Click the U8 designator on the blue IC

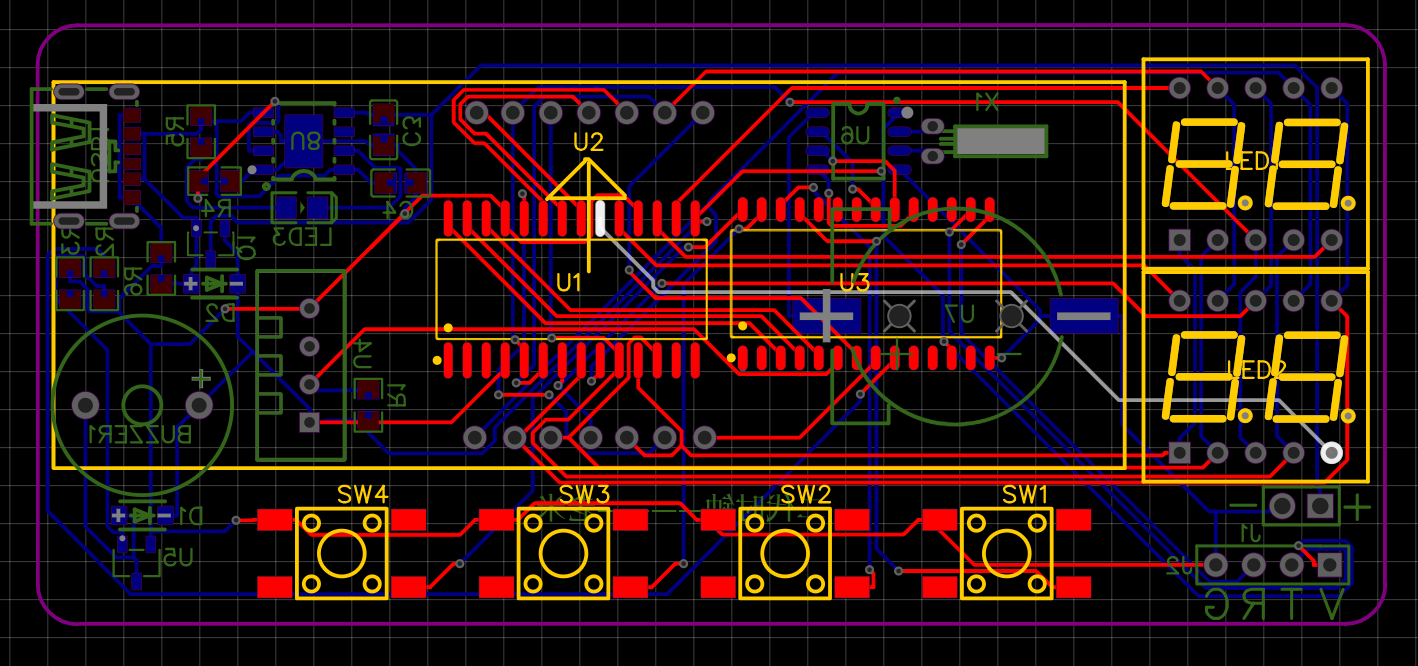[x=304, y=141]
